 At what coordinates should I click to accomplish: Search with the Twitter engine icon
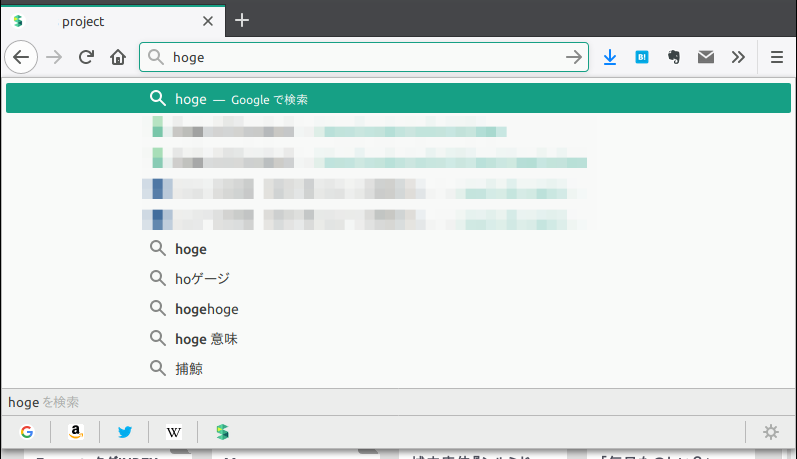(x=125, y=432)
